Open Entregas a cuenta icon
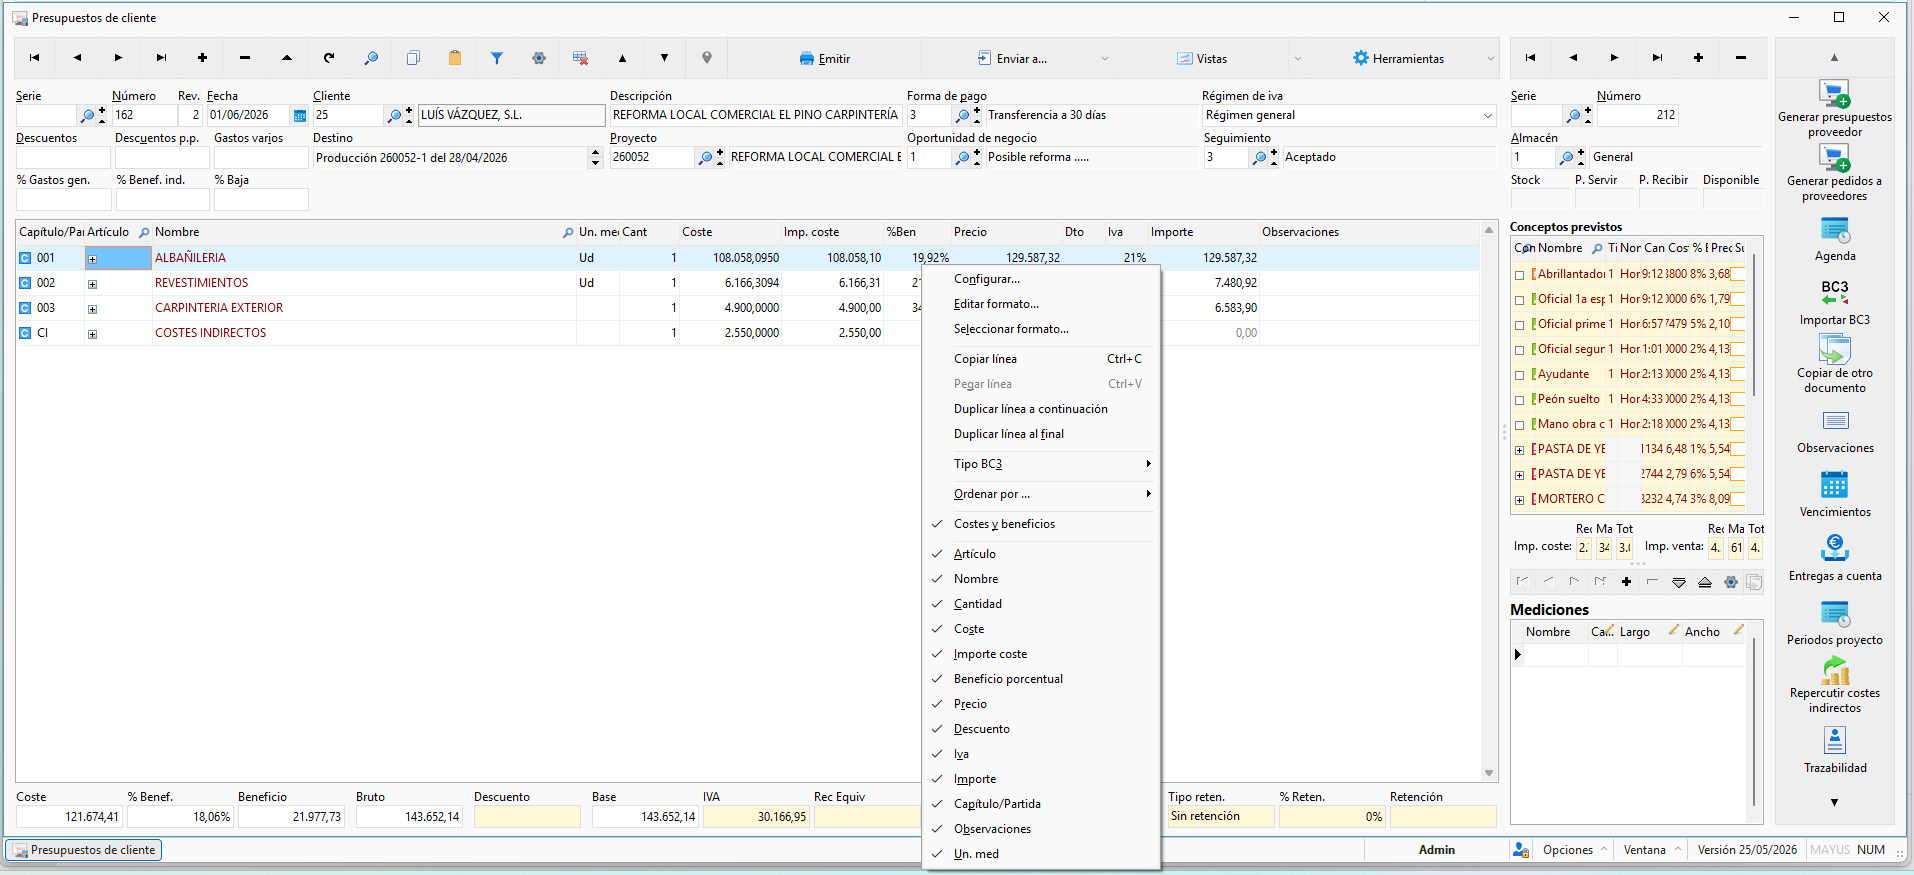The width and height of the screenshot is (1914, 875). click(x=1834, y=548)
